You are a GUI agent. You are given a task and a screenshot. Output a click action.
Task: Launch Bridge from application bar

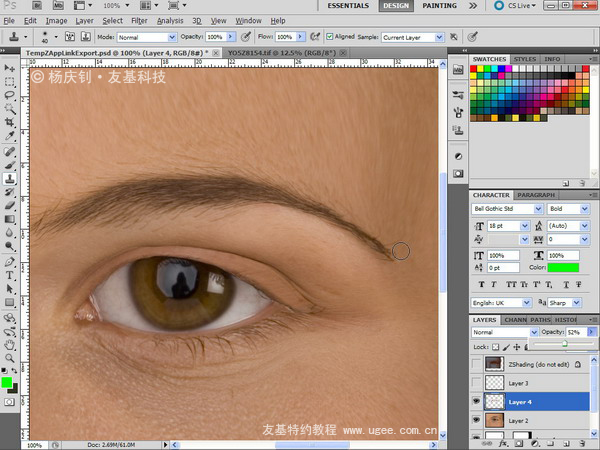pos(37,5)
